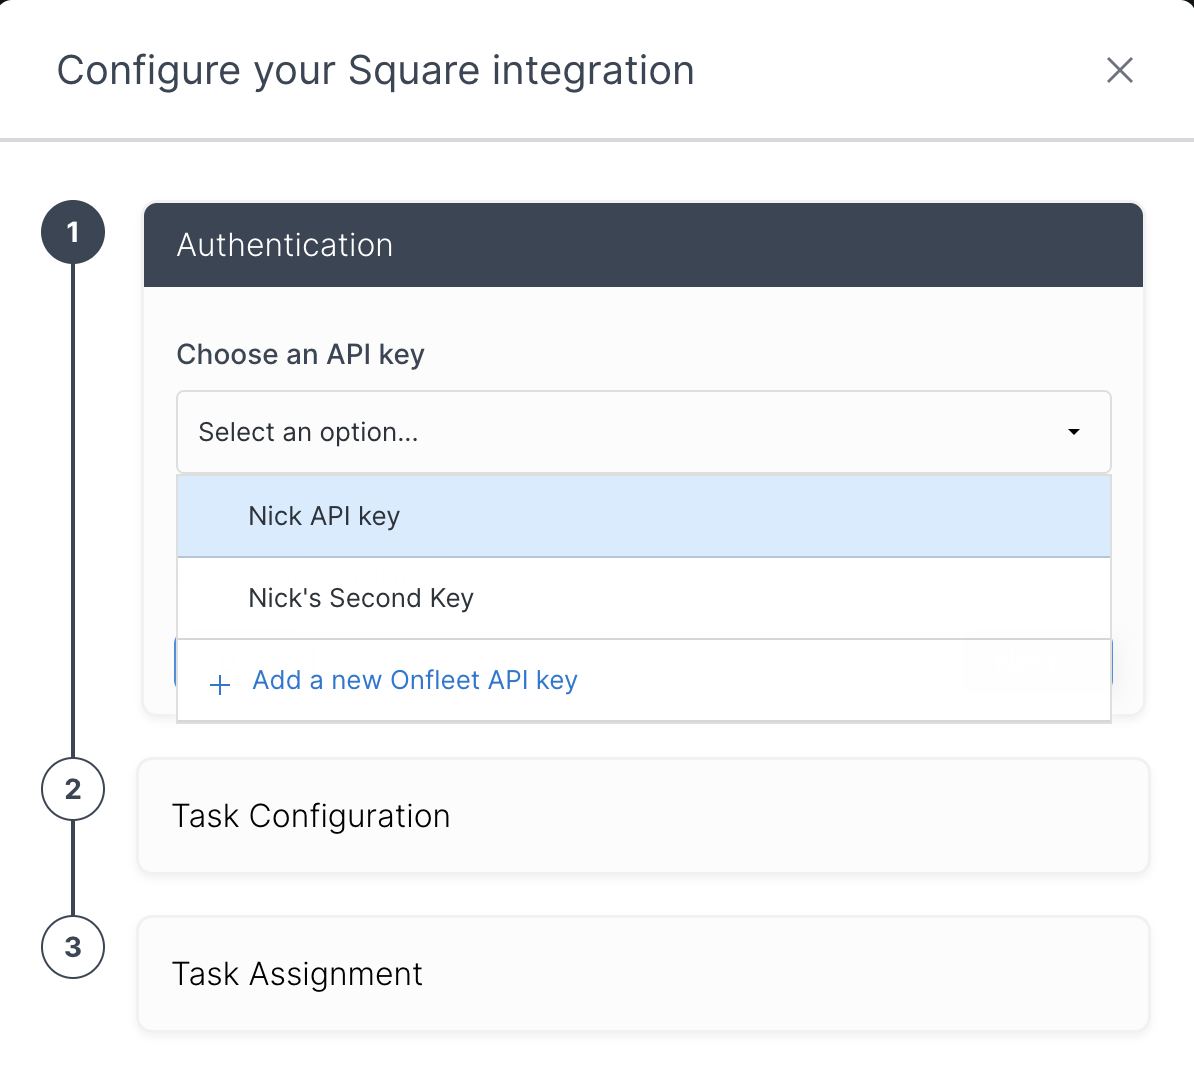
Task: Go to step 1 circle
Action: click(x=73, y=232)
